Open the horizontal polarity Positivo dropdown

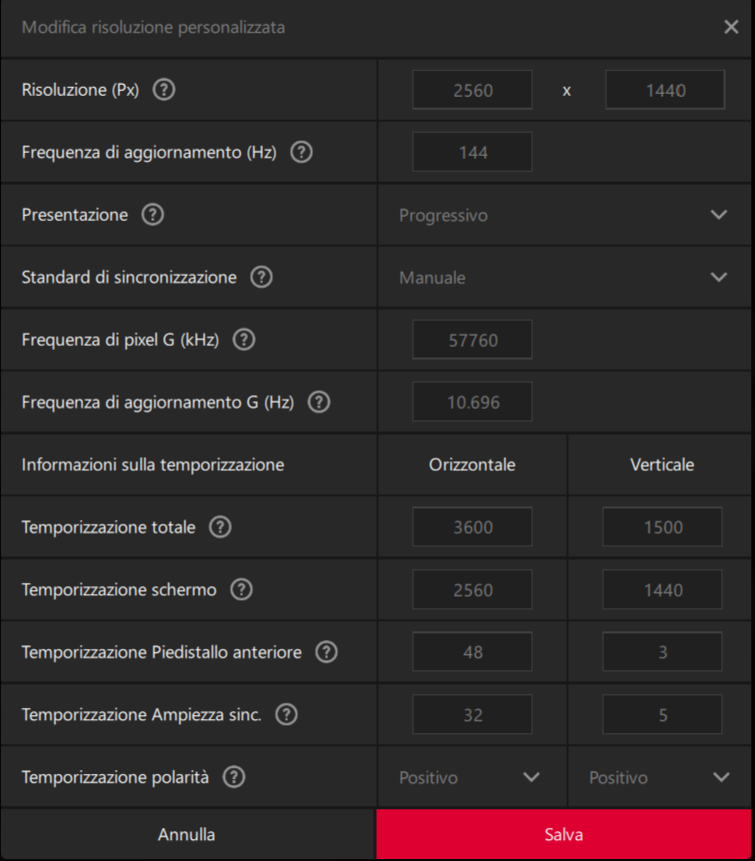tap(471, 777)
